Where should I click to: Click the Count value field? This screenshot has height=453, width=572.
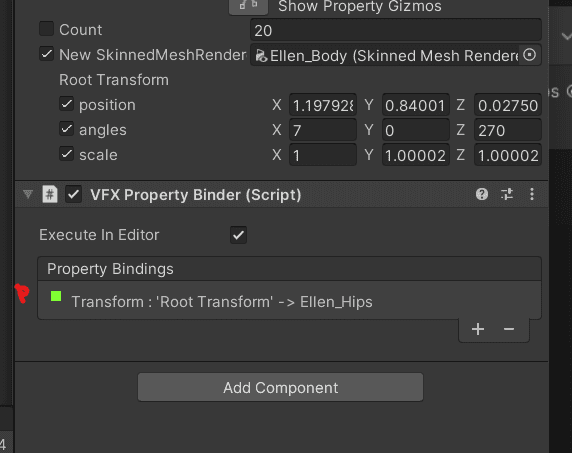point(396,30)
